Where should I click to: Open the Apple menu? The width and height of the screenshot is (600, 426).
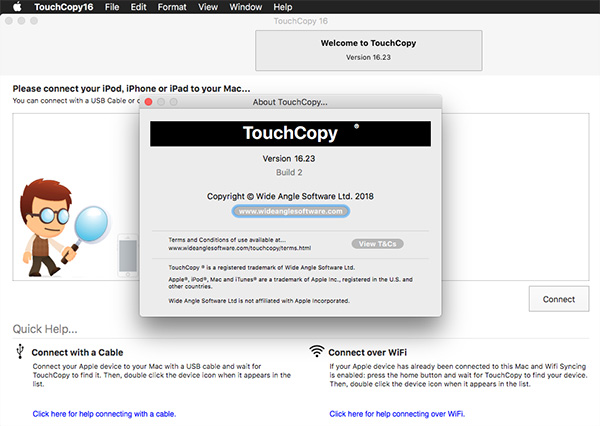click(x=17, y=7)
